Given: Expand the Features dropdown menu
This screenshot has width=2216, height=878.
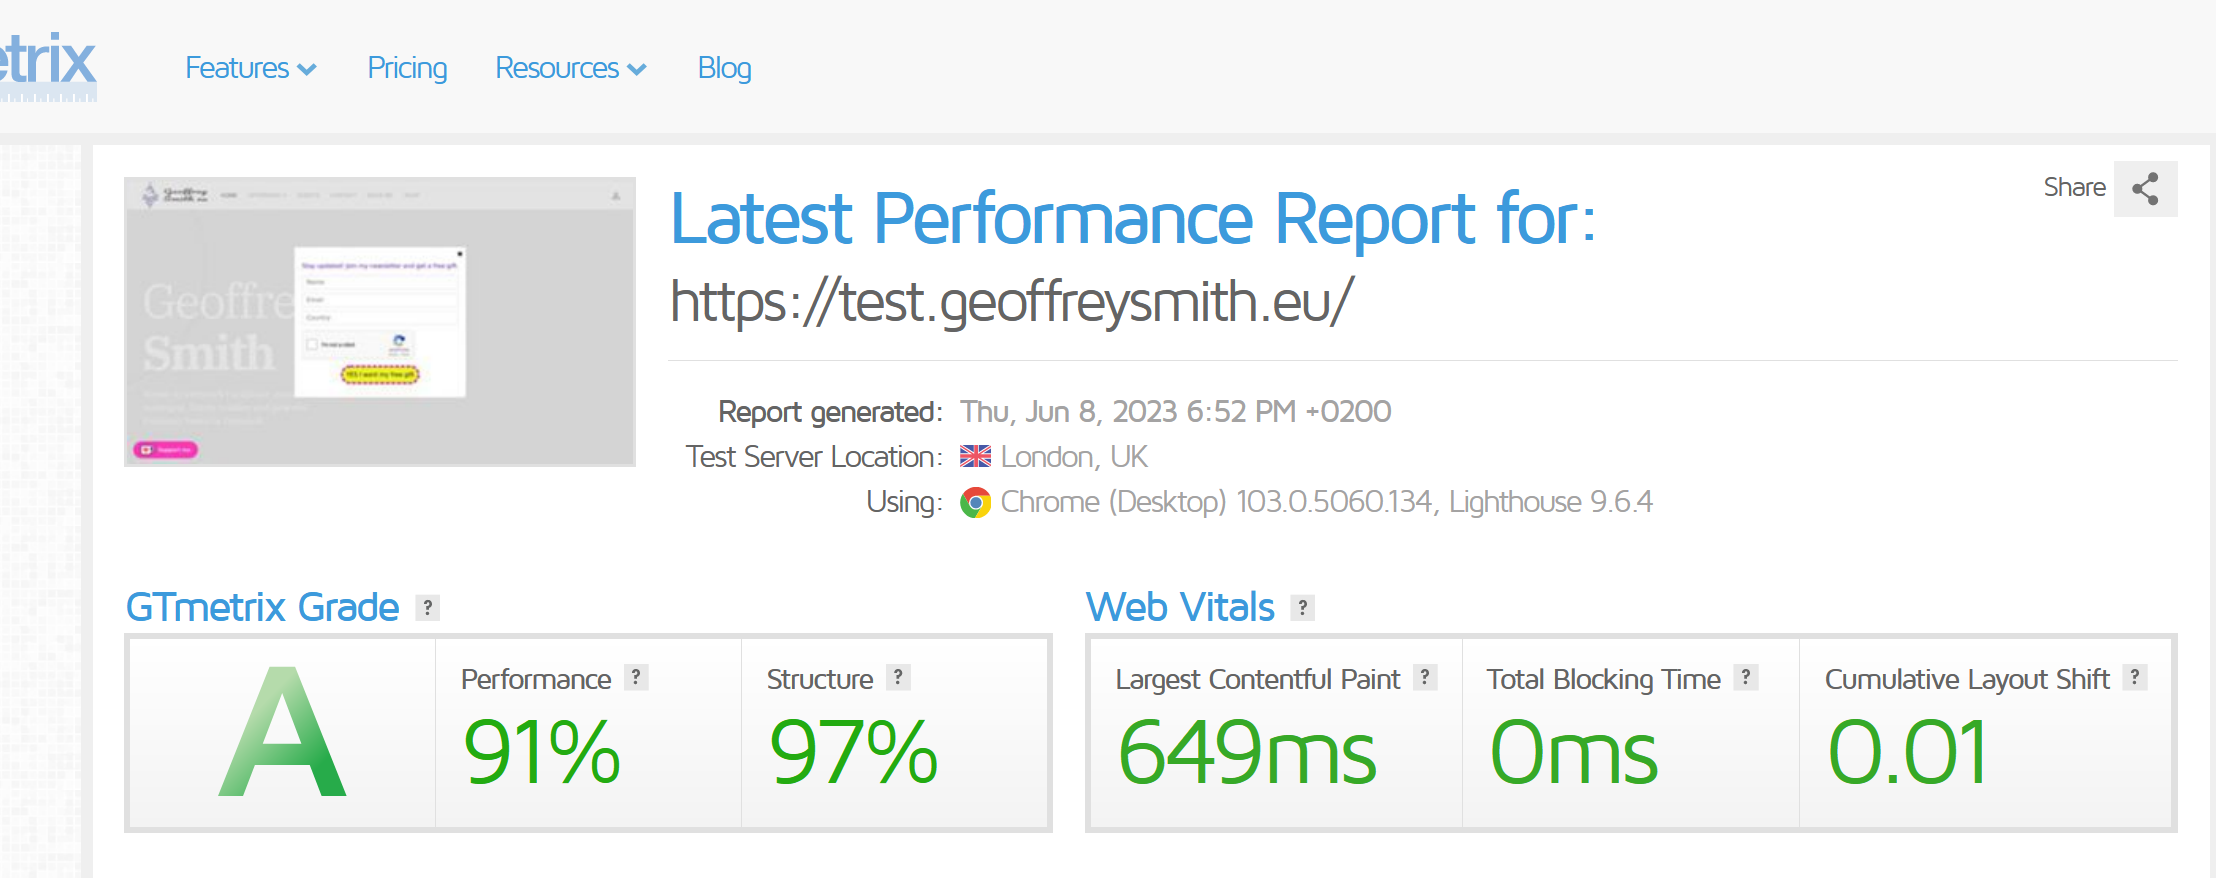Looking at the screenshot, I should click(x=251, y=68).
